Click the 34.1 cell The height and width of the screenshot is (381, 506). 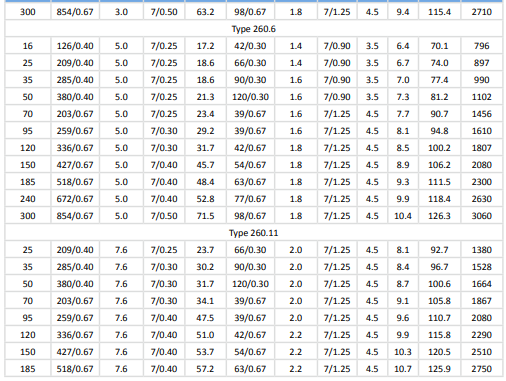(205, 301)
